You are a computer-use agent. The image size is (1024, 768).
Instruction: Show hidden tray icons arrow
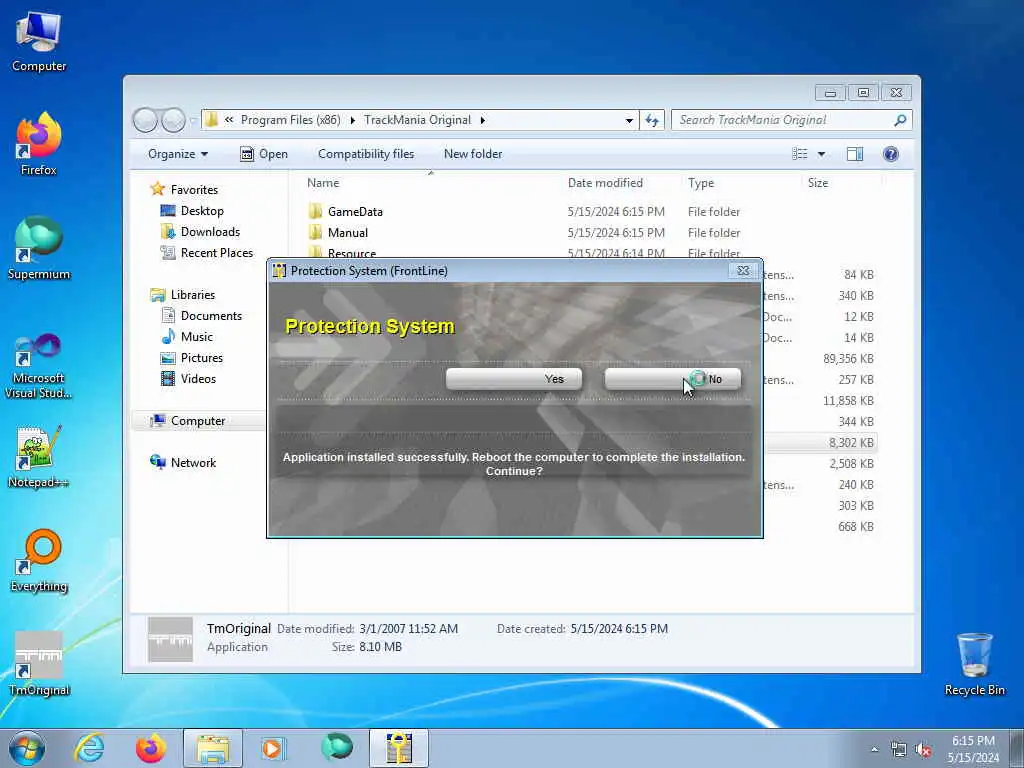[874, 749]
